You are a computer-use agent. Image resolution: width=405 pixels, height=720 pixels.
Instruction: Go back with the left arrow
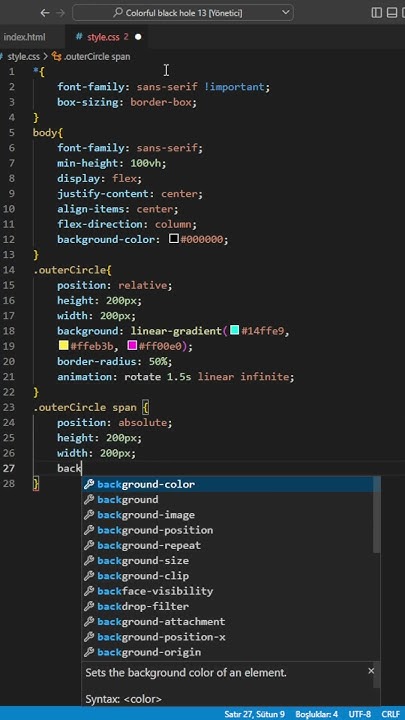(x=45, y=13)
